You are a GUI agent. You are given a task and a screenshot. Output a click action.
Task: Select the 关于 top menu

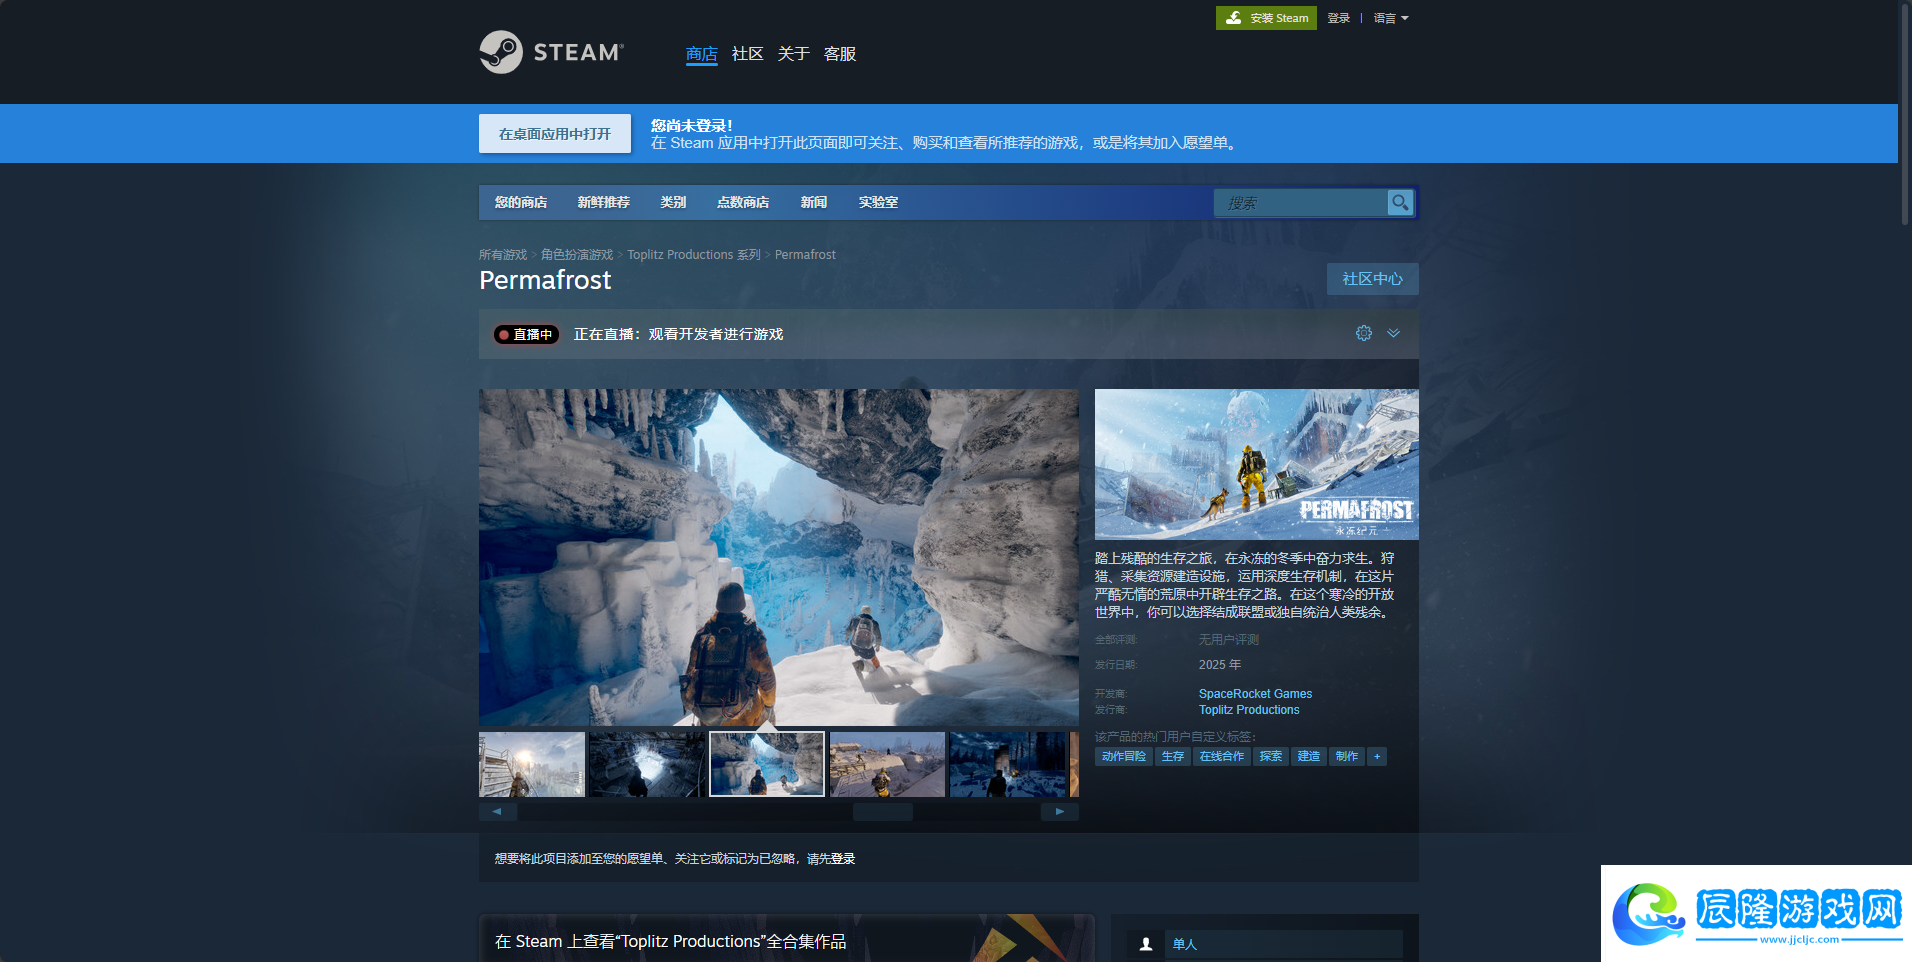tap(794, 54)
